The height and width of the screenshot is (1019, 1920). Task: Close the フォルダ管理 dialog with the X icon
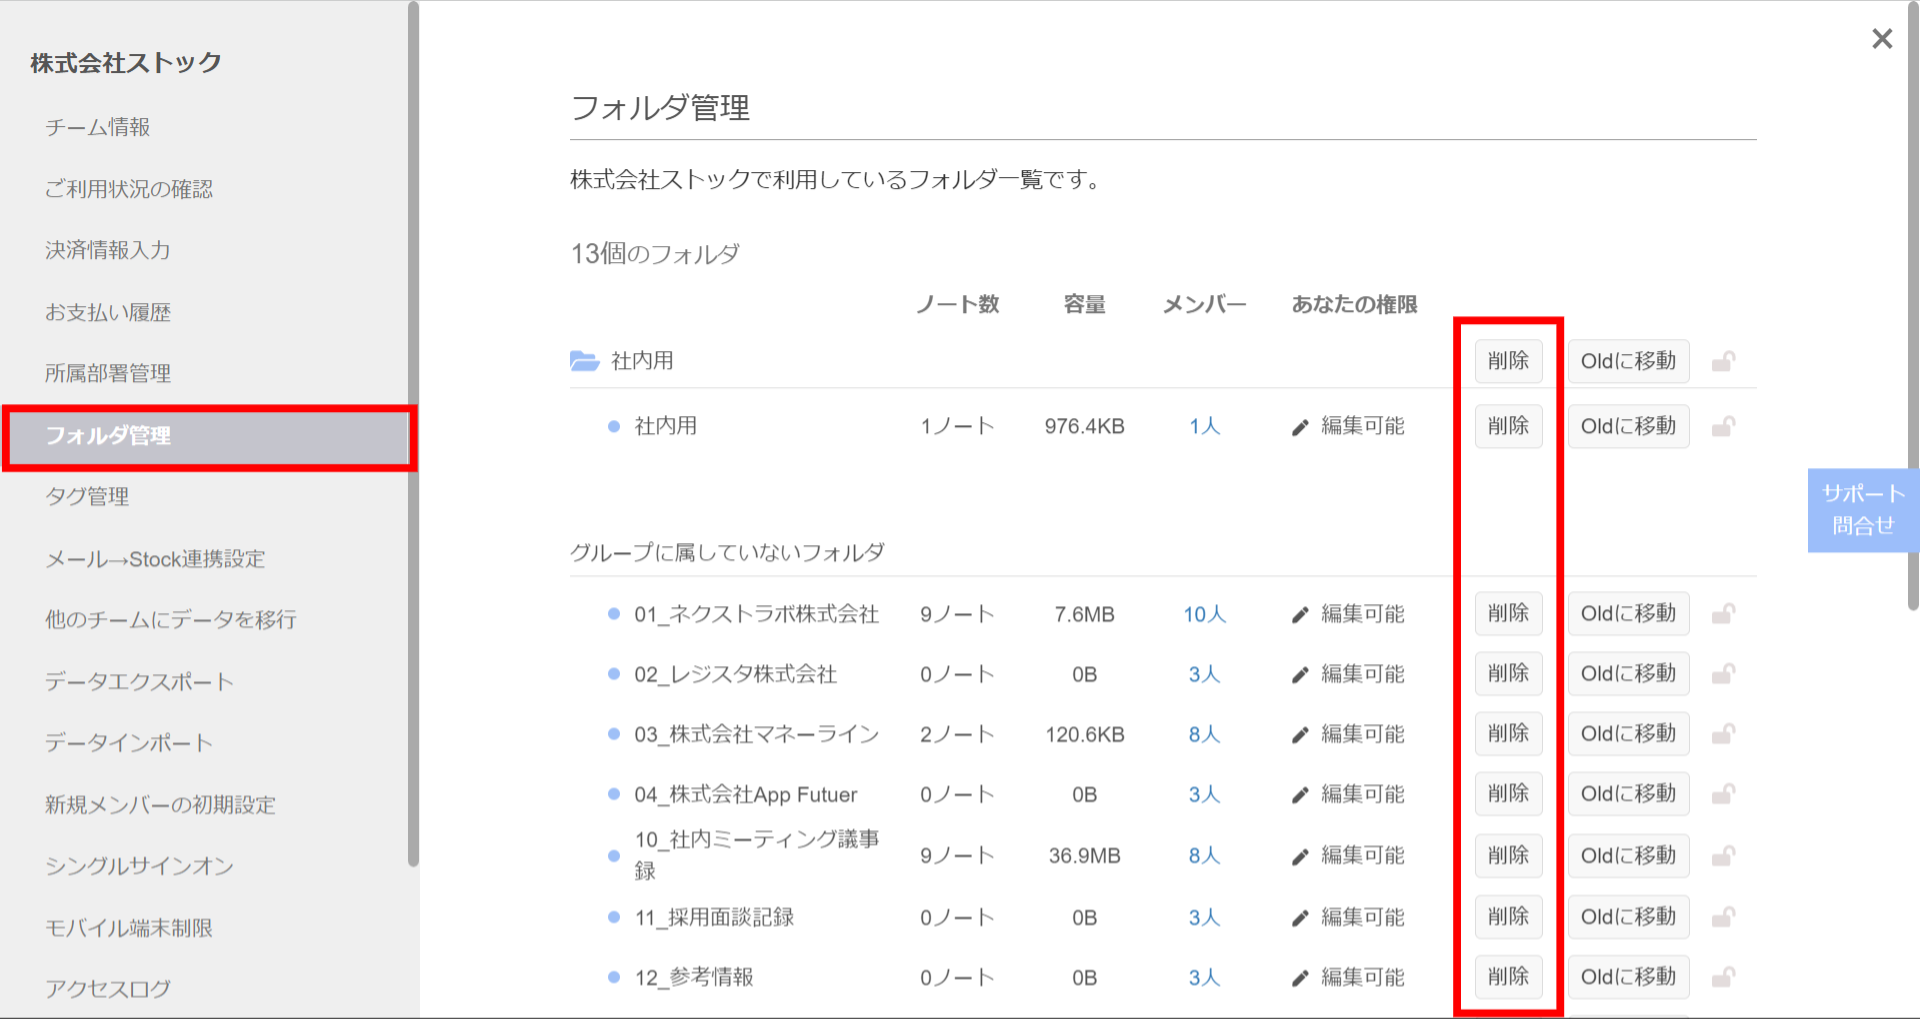(1882, 38)
